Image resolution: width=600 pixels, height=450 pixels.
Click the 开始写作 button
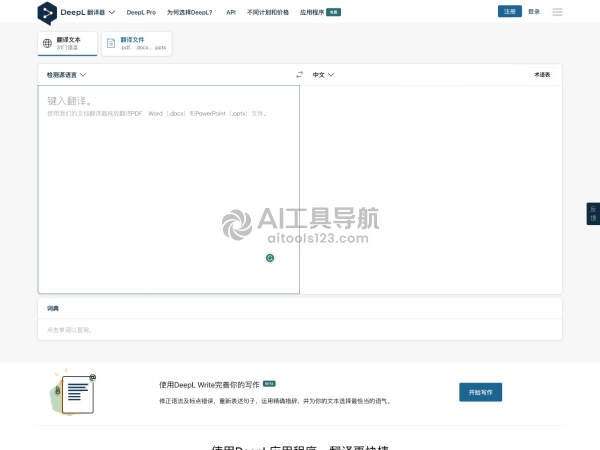tap(481, 392)
